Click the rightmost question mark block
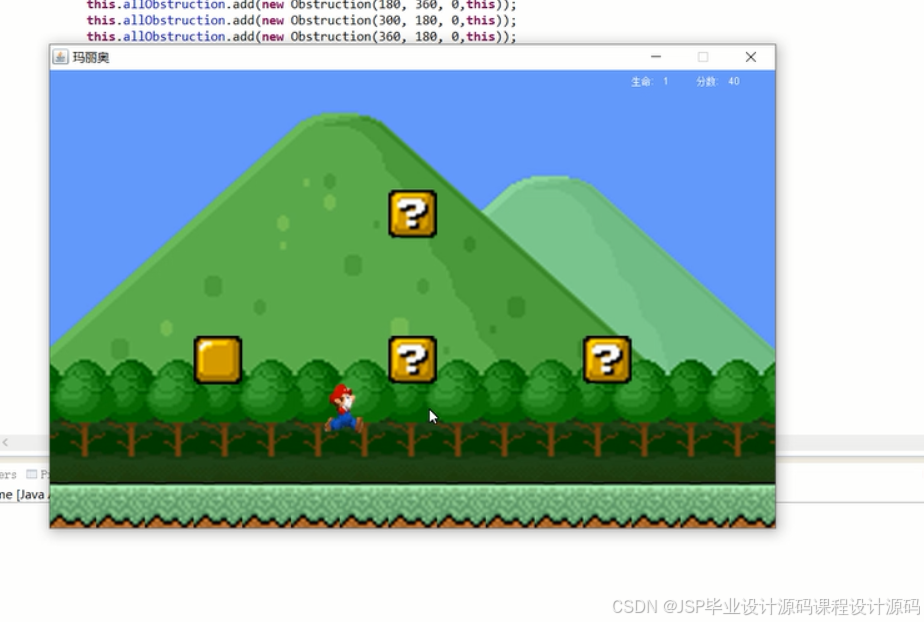The image size is (924, 622). (607, 359)
